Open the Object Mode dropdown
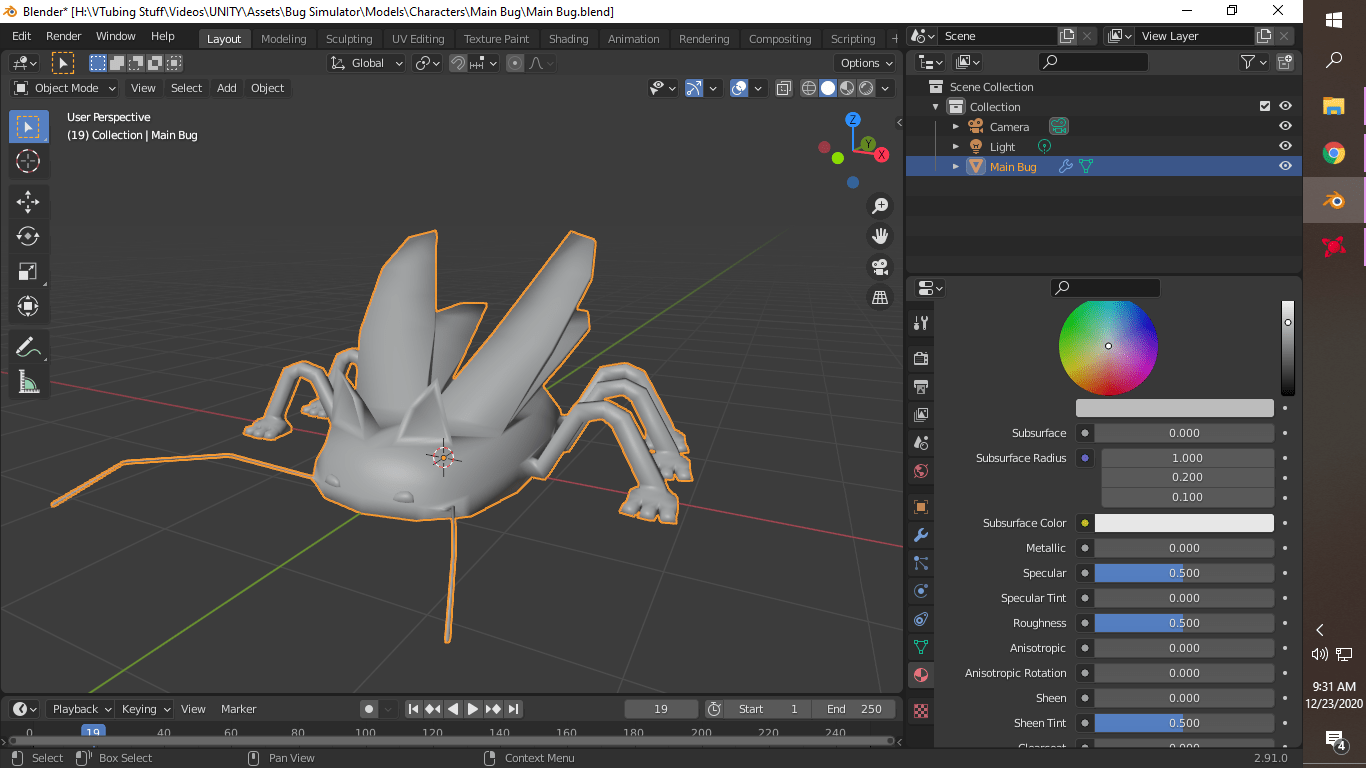Image resolution: width=1366 pixels, height=768 pixels. pyautogui.click(x=63, y=88)
